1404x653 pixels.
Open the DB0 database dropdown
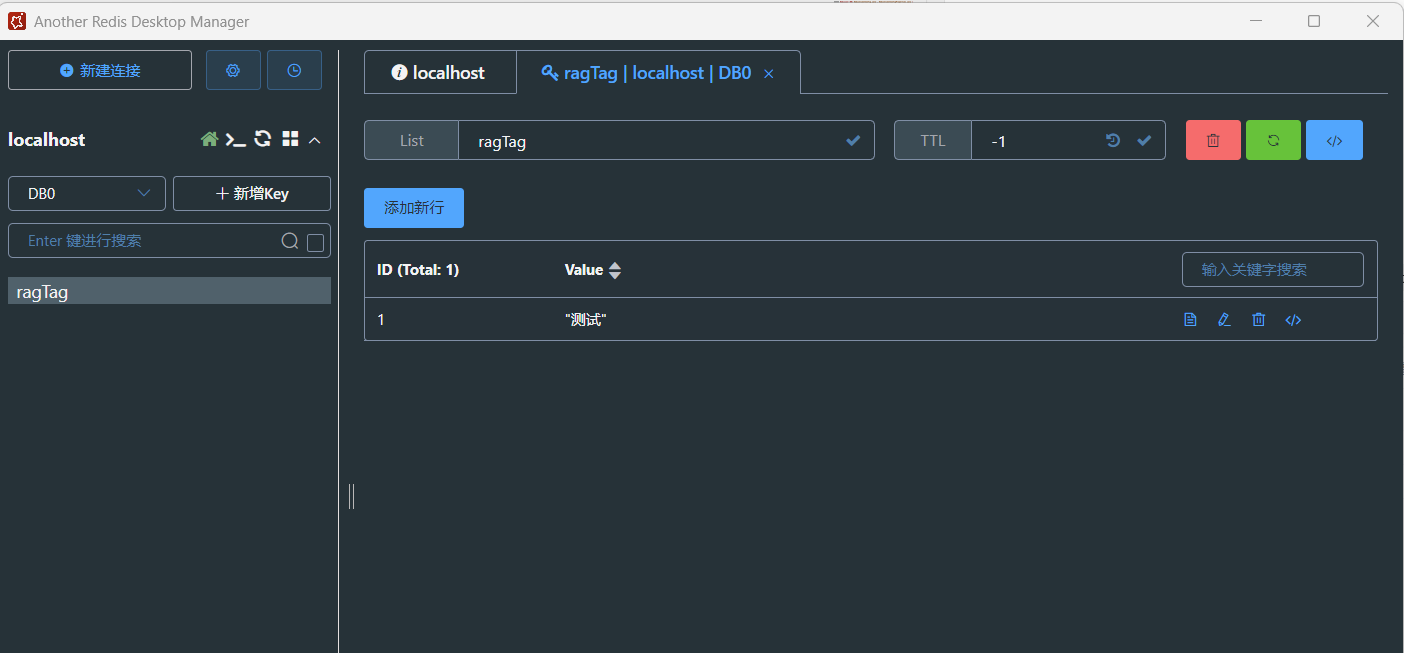(87, 194)
